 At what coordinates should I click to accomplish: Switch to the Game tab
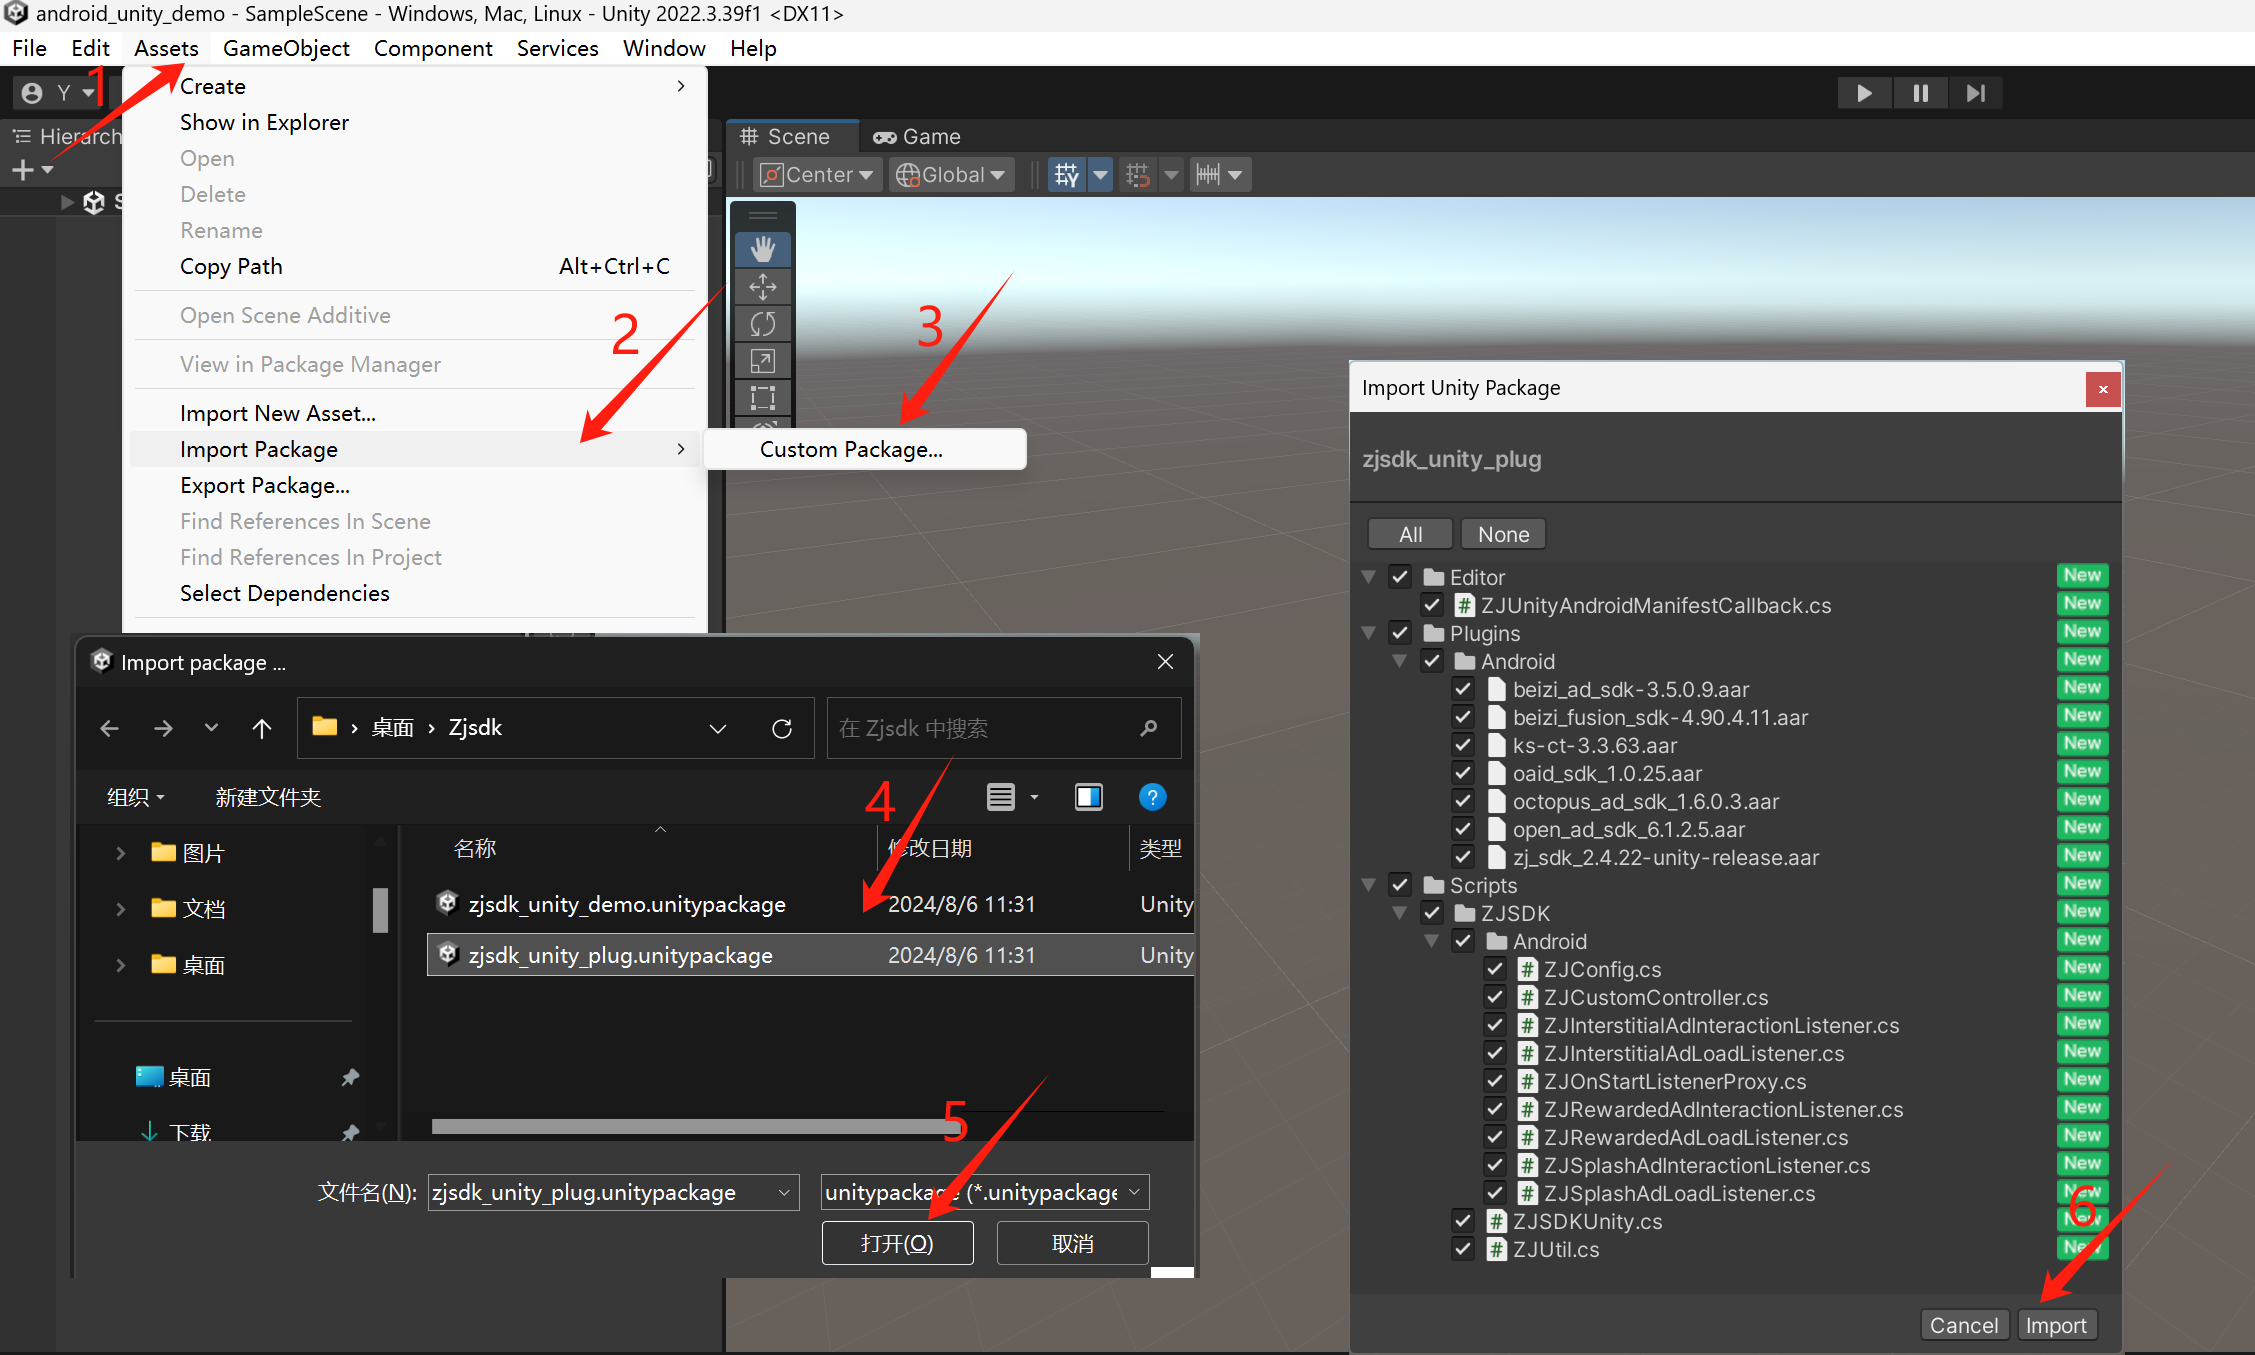pos(917,137)
